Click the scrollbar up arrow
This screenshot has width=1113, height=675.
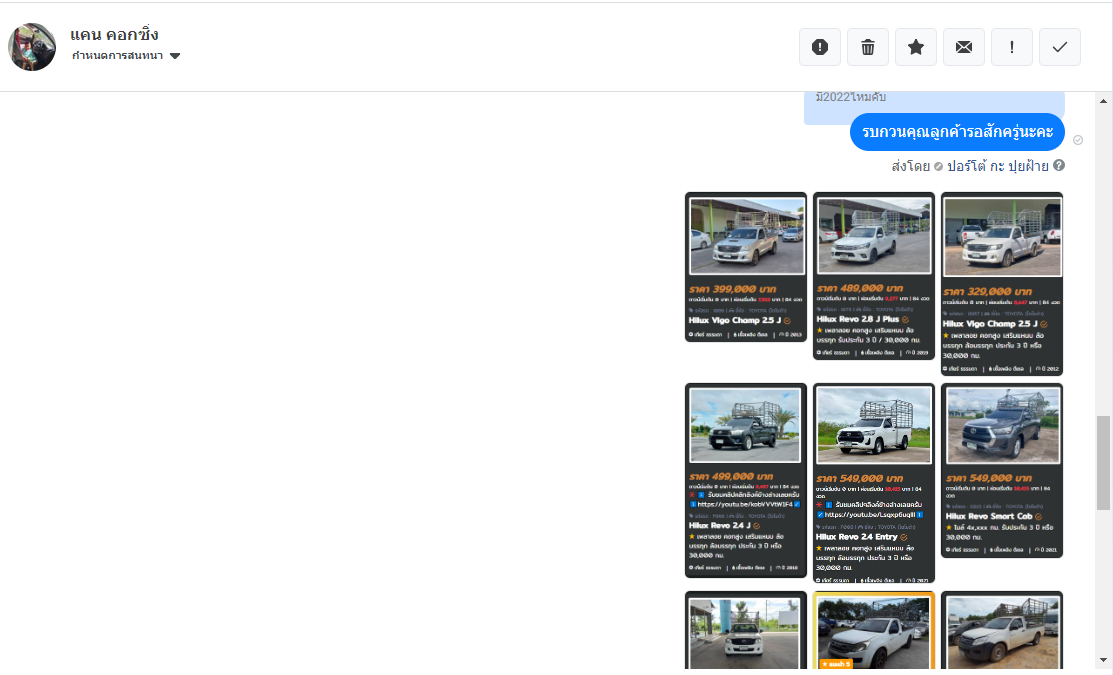[1103, 102]
